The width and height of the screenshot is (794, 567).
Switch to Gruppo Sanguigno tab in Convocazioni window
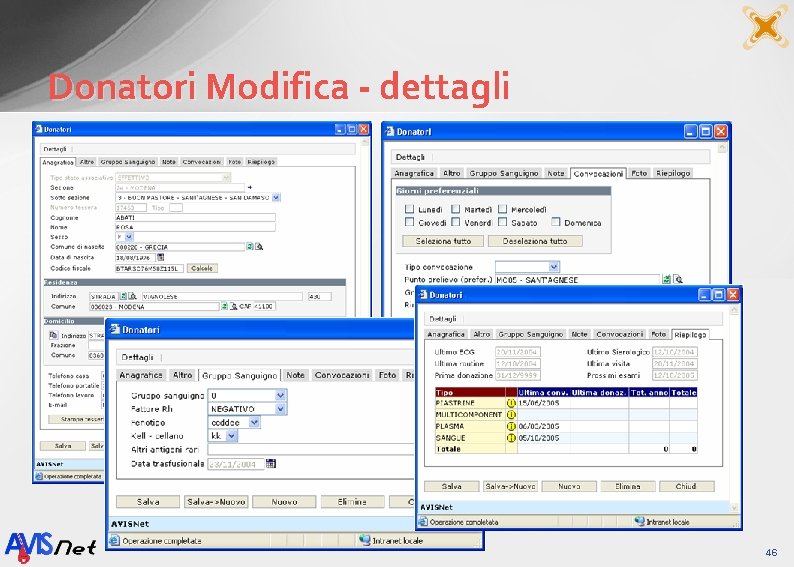(503, 173)
